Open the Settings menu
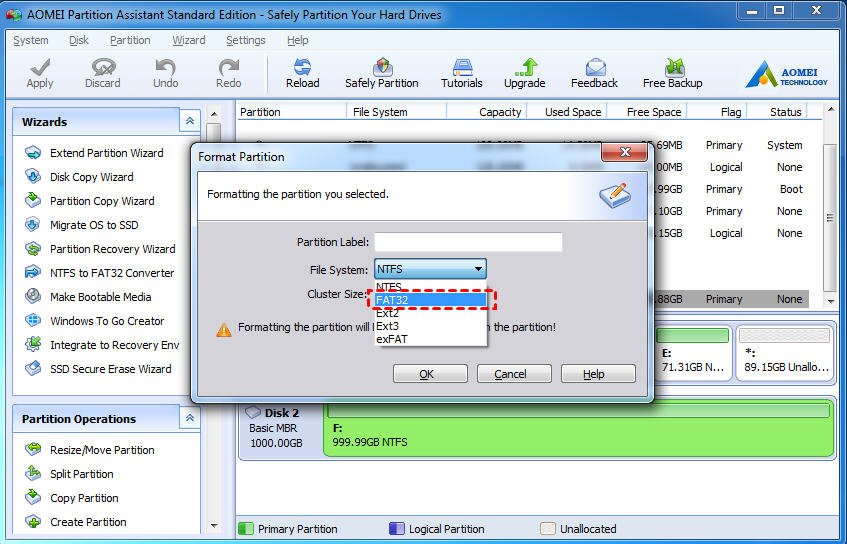Image resolution: width=847 pixels, height=544 pixels. 246,40
